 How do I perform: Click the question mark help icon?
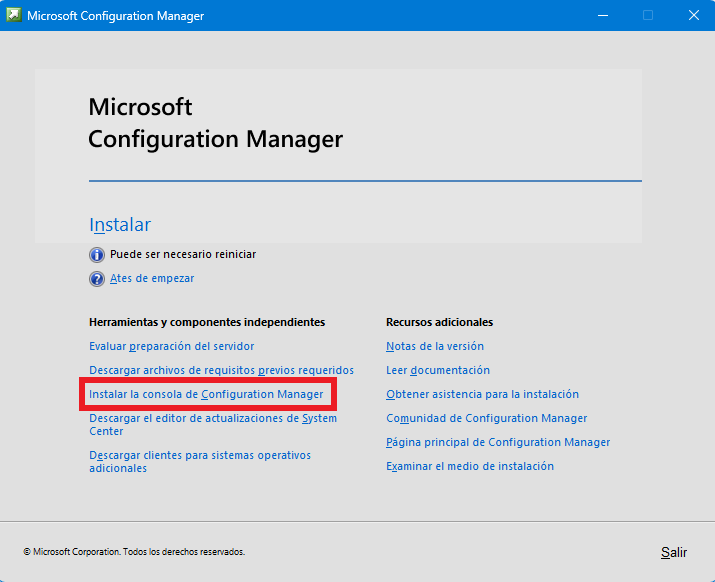tap(97, 279)
